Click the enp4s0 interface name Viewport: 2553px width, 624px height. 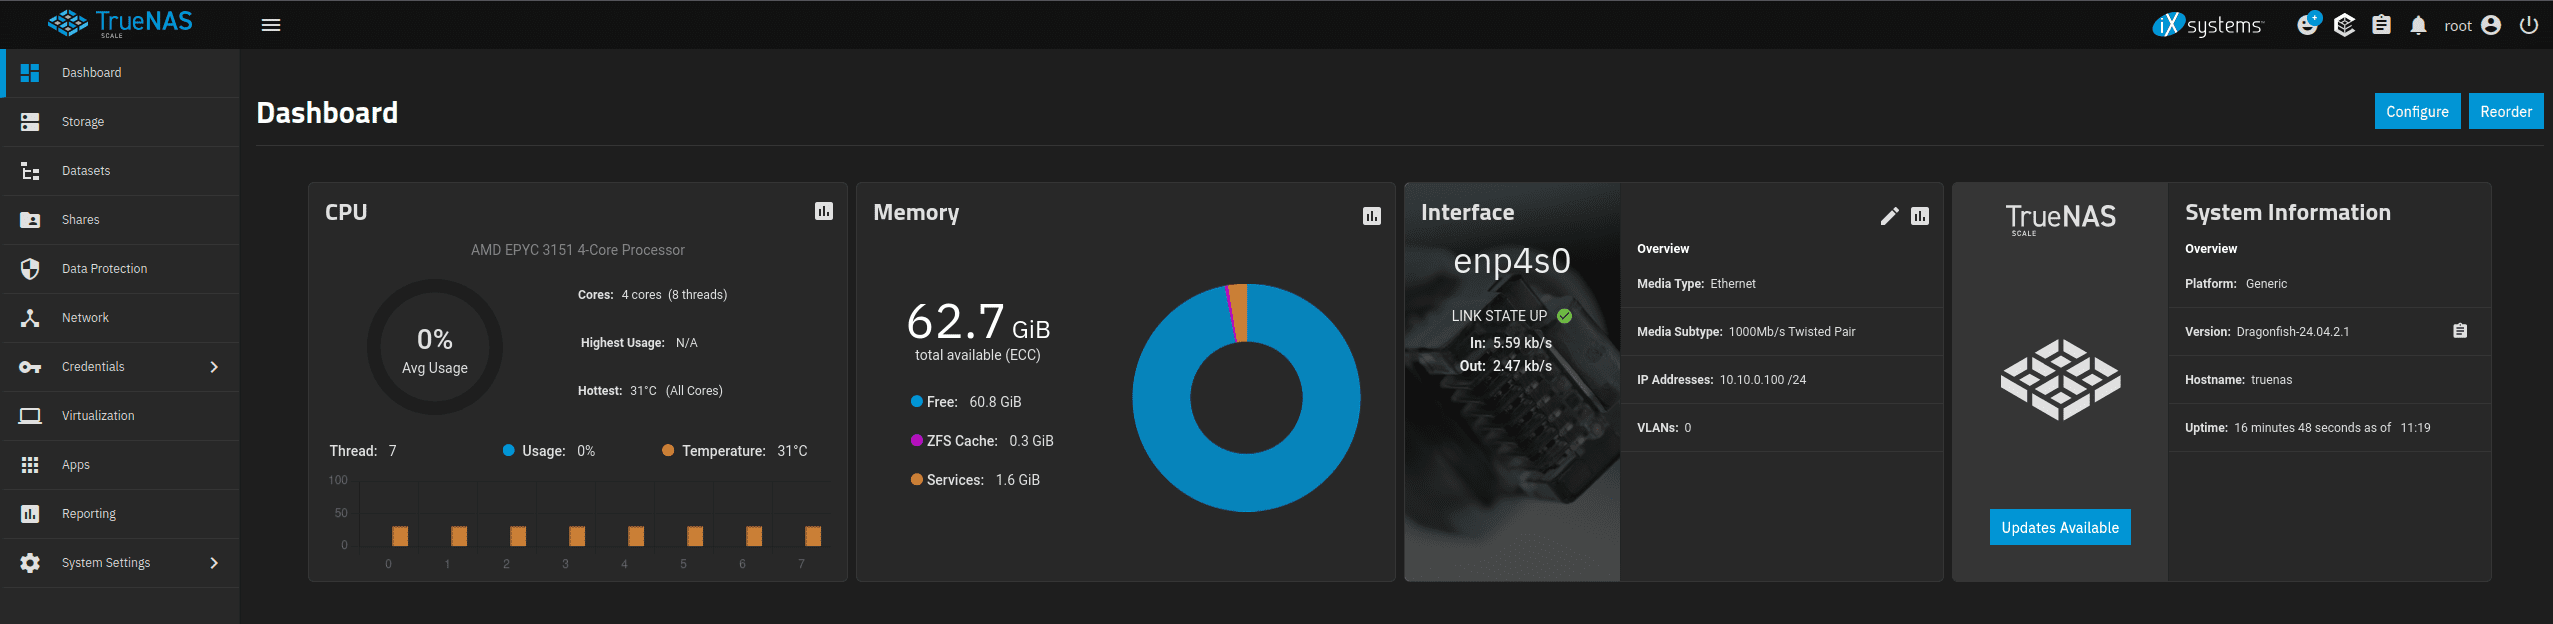point(1512,260)
